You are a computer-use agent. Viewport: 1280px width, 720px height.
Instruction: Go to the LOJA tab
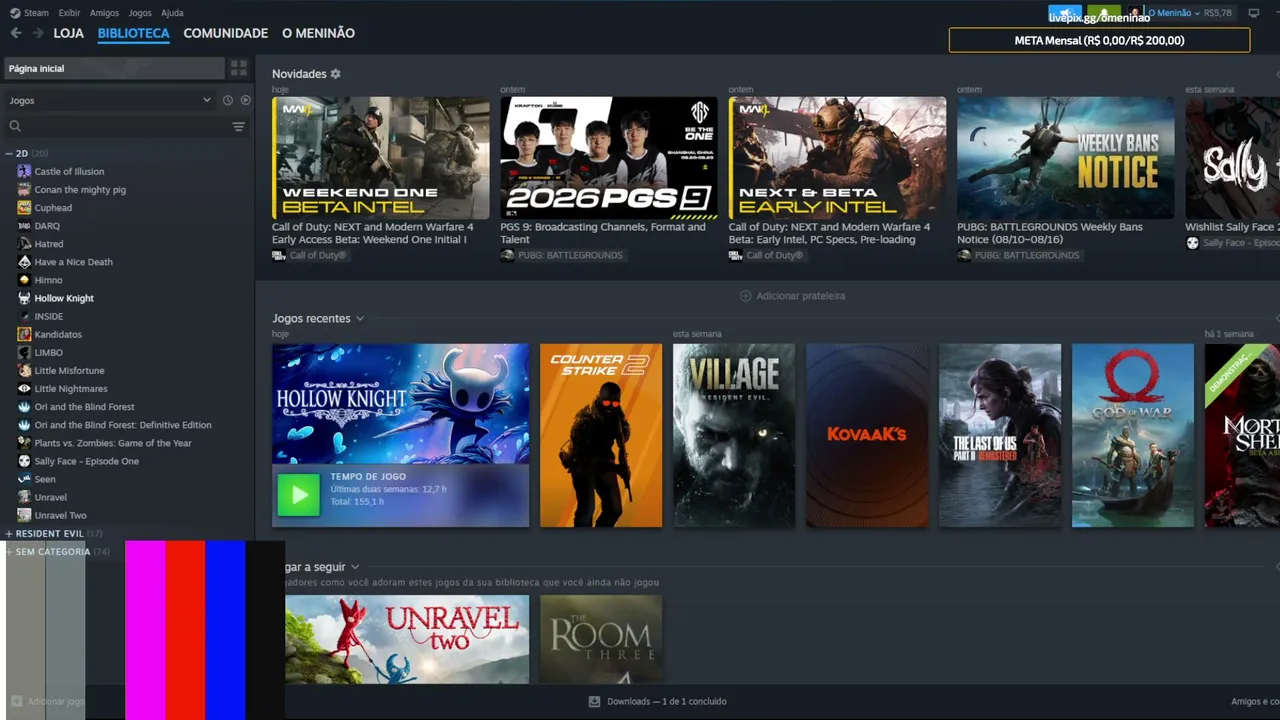[x=69, y=33]
